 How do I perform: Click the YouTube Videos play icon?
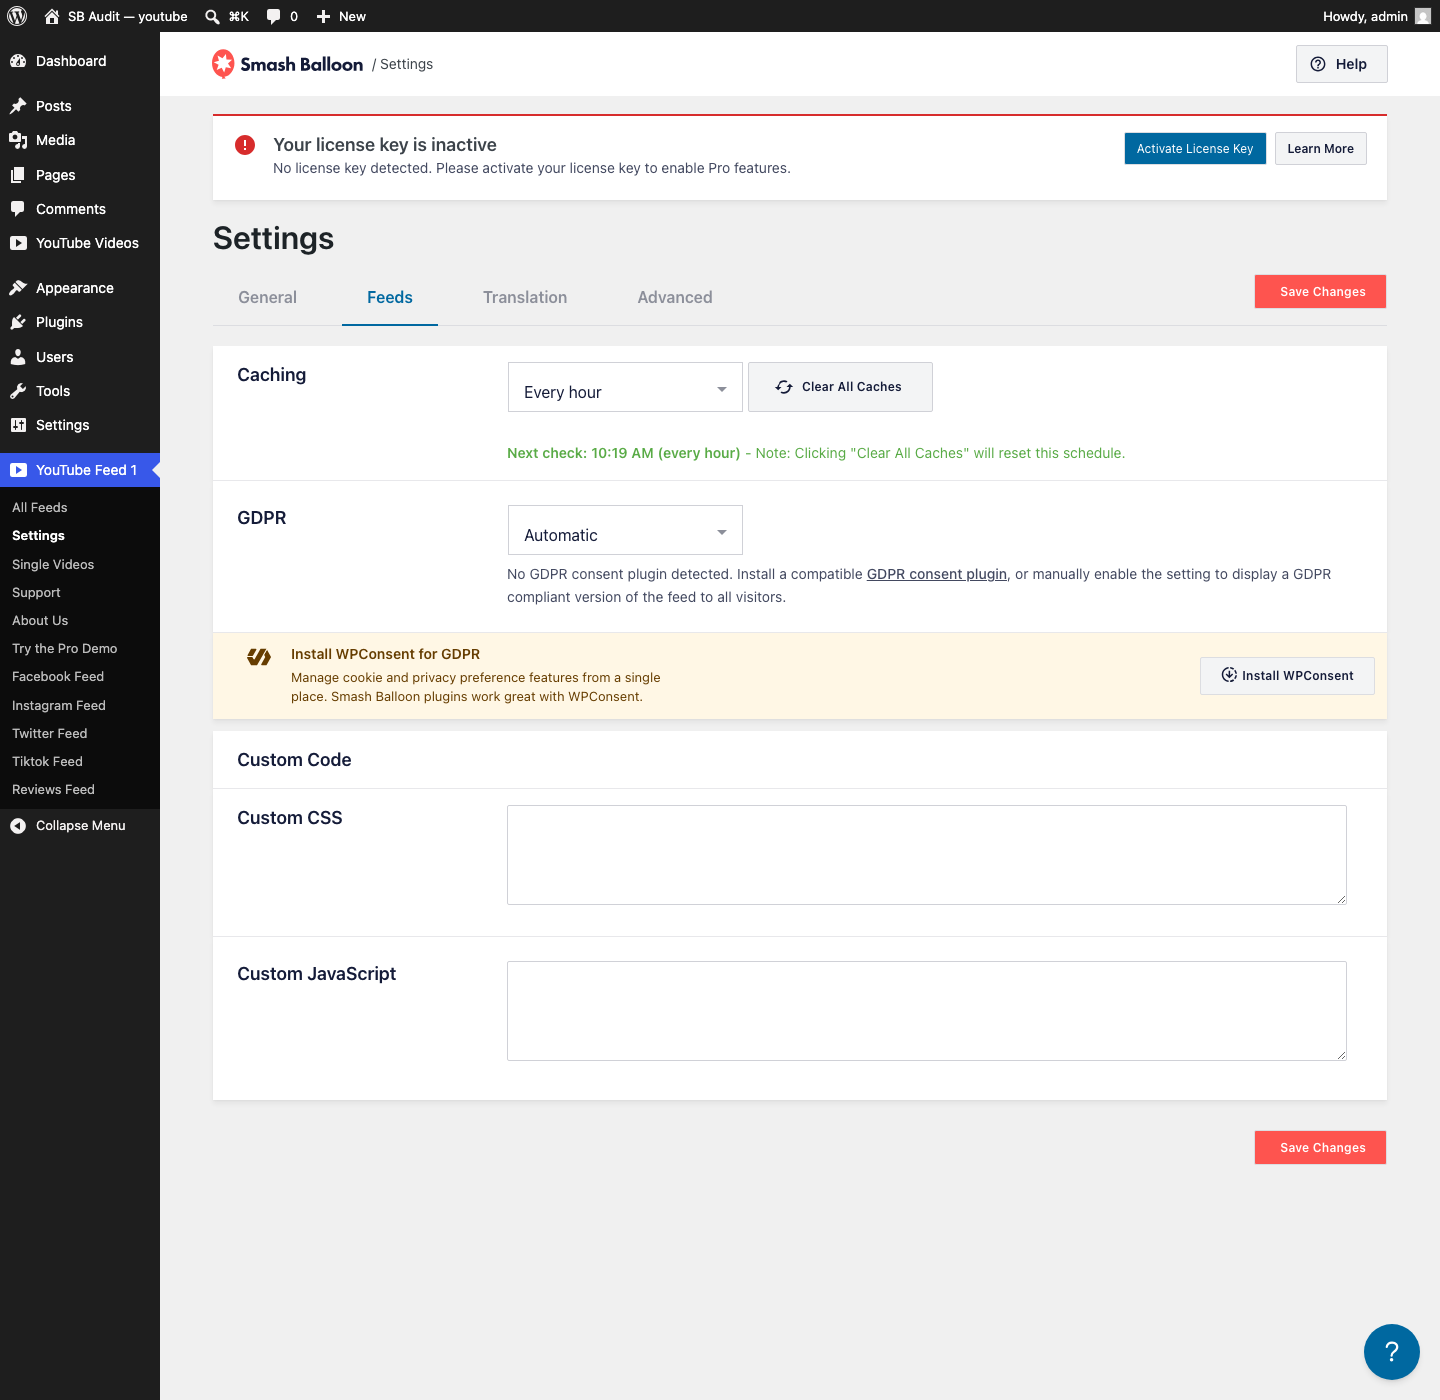coord(18,243)
